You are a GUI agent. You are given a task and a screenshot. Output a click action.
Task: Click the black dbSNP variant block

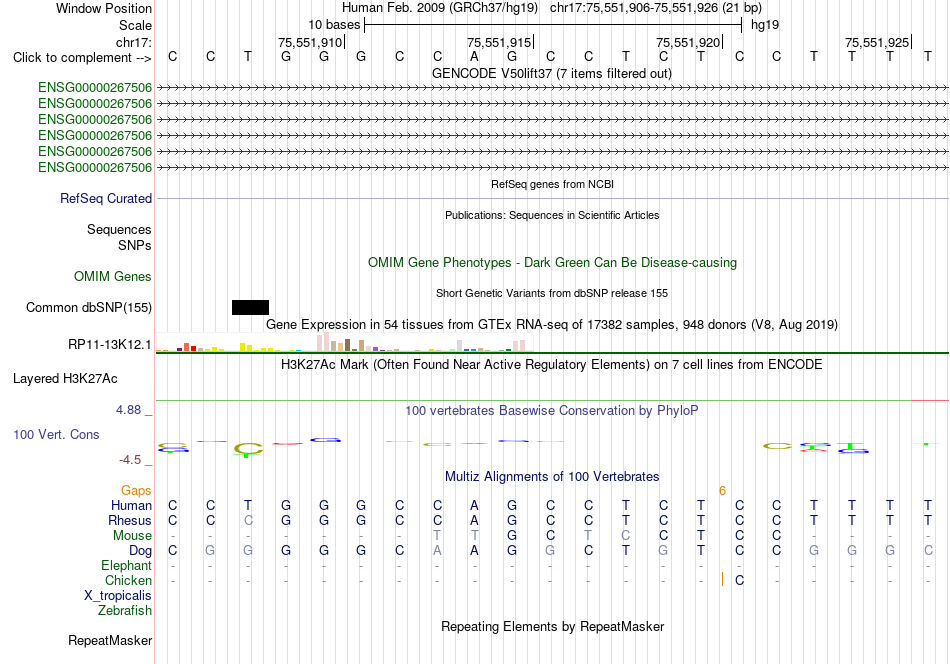[x=250, y=307]
